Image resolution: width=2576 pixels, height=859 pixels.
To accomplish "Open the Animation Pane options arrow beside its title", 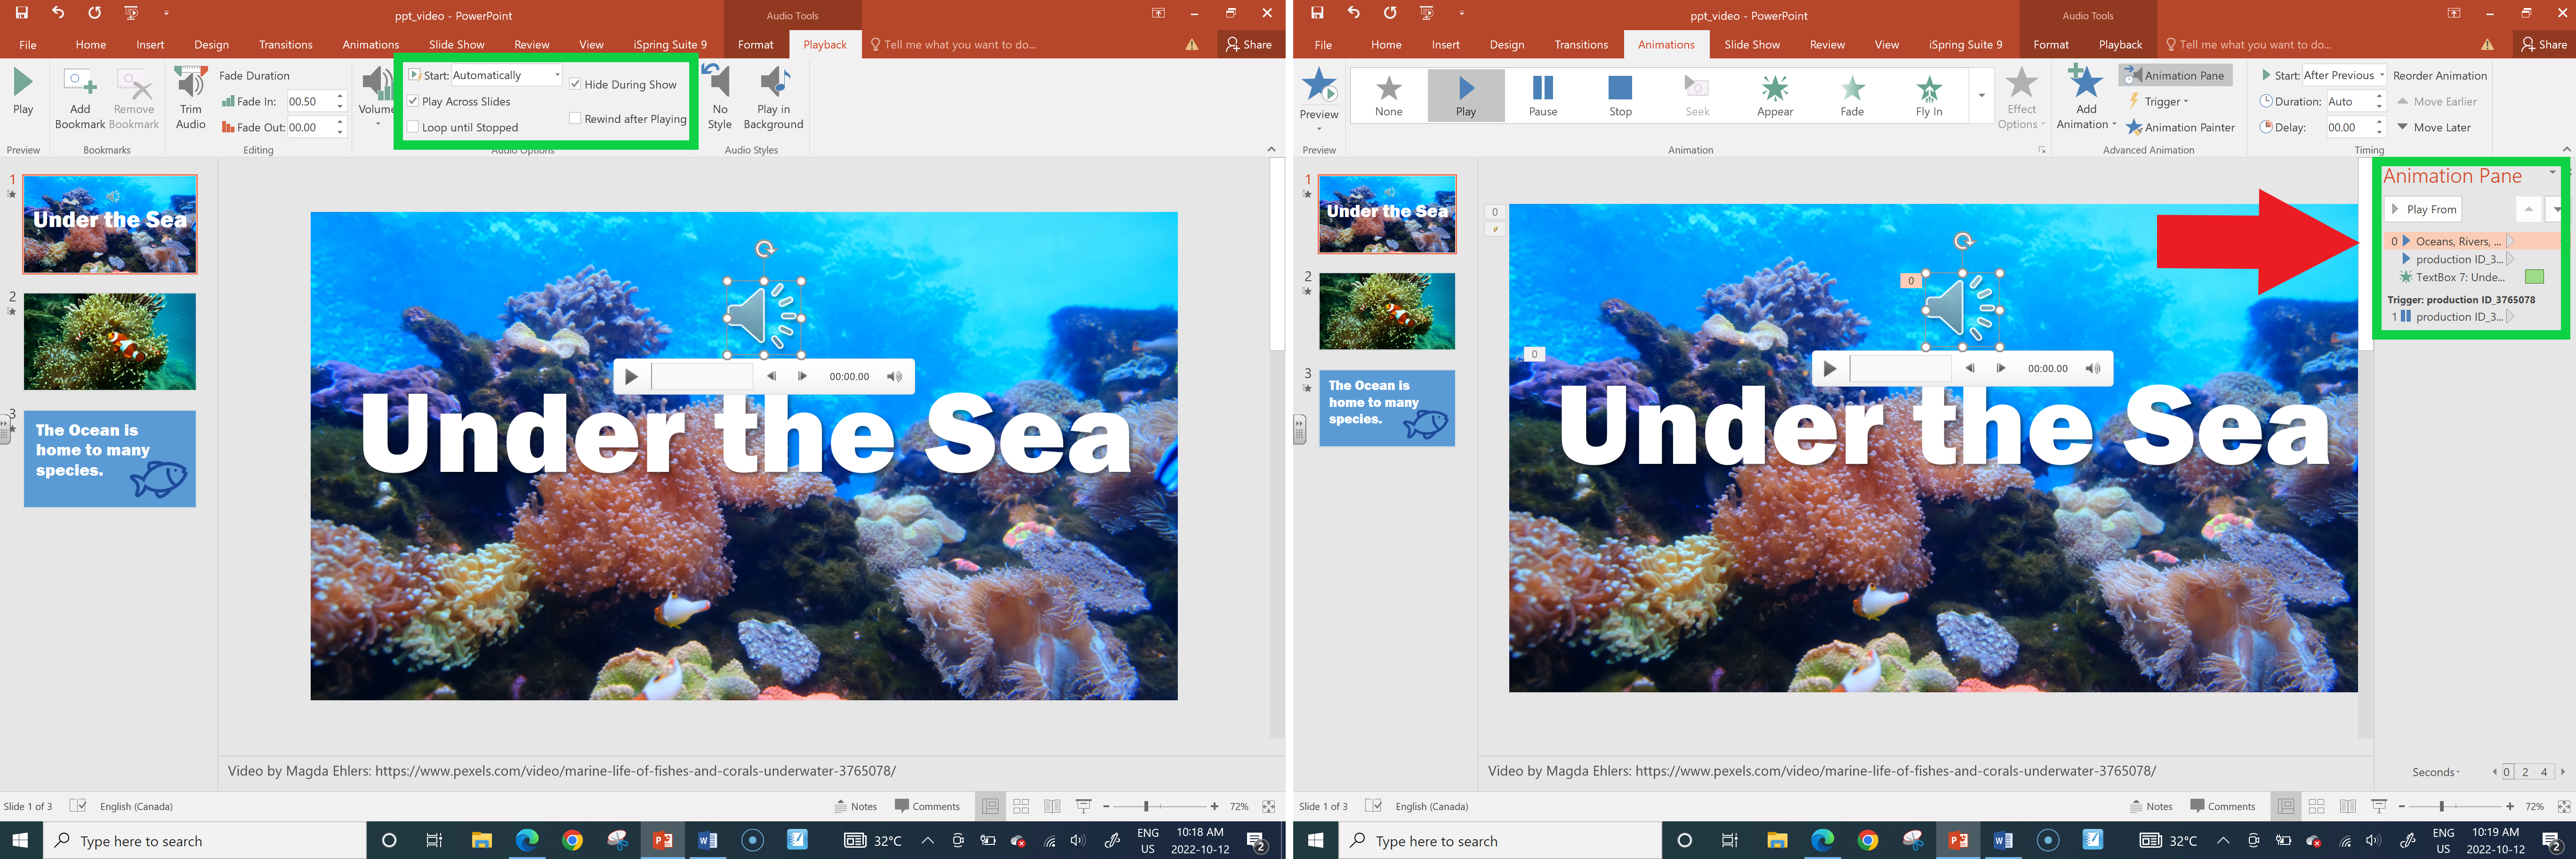I will point(2552,172).
